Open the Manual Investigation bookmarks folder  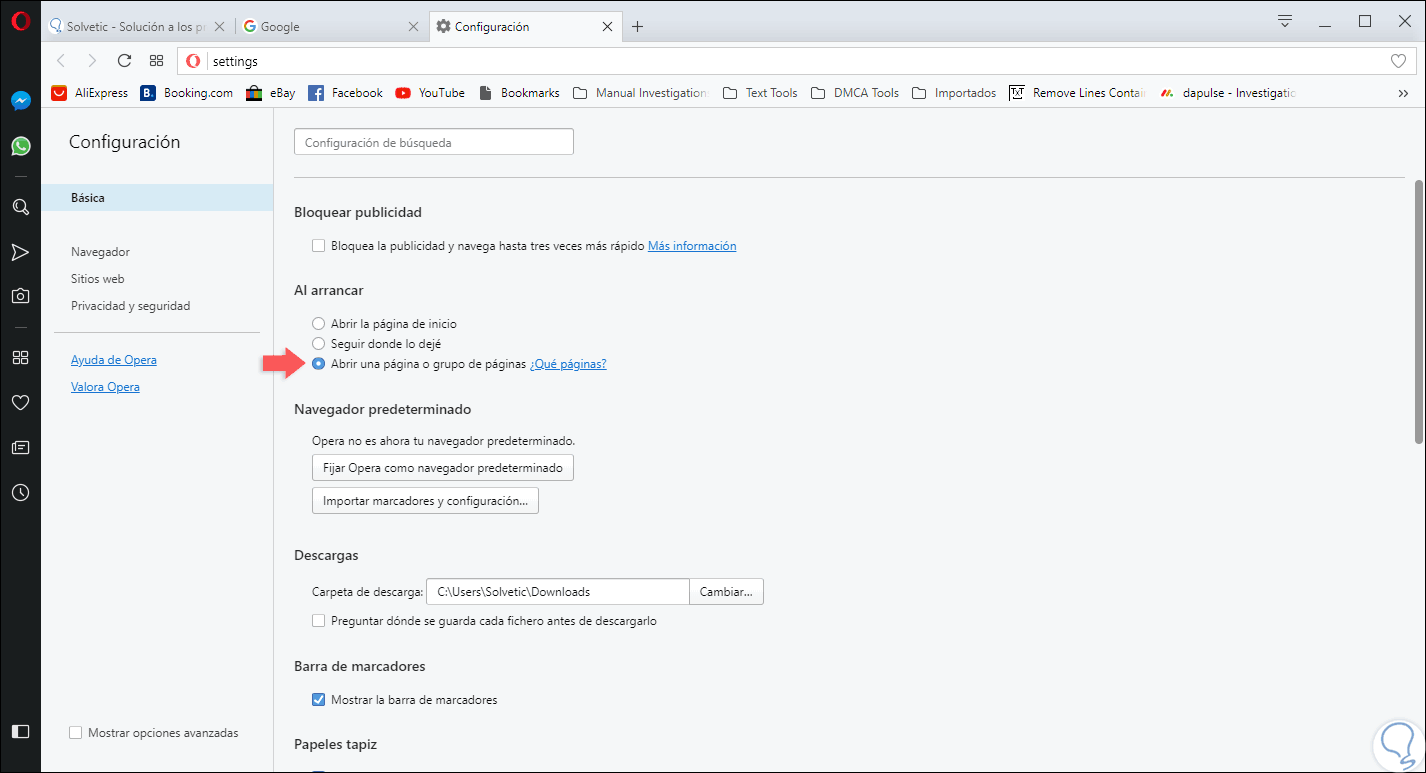click(641, 93)
